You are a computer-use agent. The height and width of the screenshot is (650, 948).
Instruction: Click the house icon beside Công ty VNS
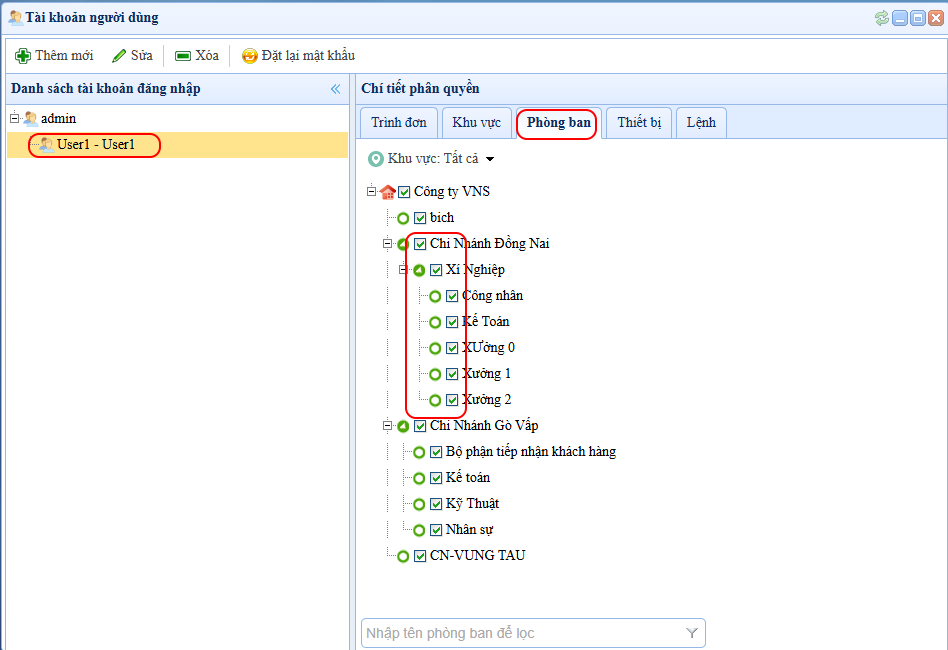[388, 192]
